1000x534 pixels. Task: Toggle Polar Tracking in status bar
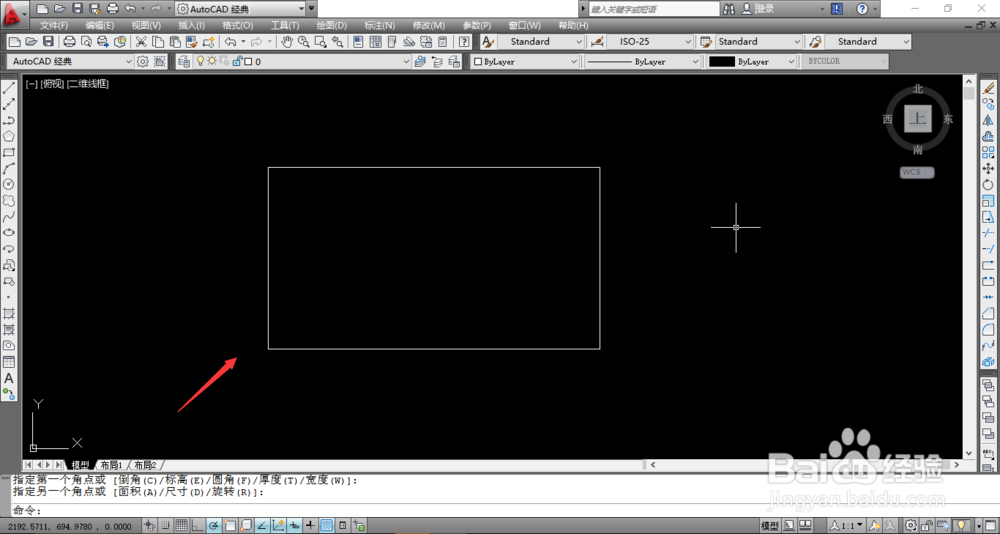[214, 526]
